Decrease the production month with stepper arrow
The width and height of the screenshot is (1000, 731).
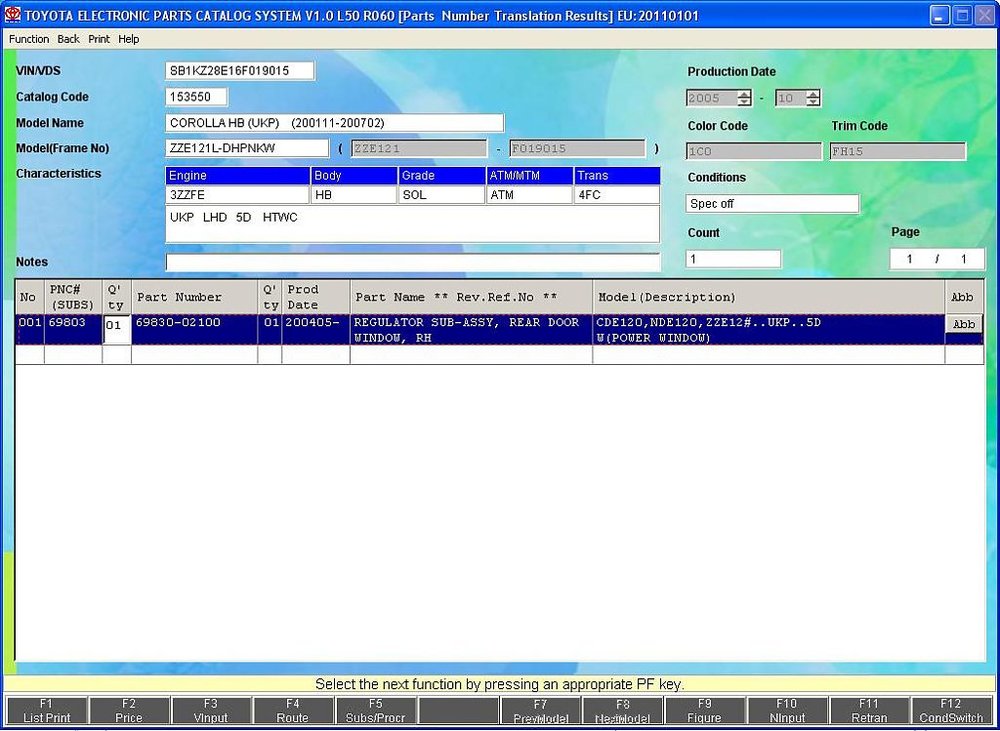click(x=812, y=102)
